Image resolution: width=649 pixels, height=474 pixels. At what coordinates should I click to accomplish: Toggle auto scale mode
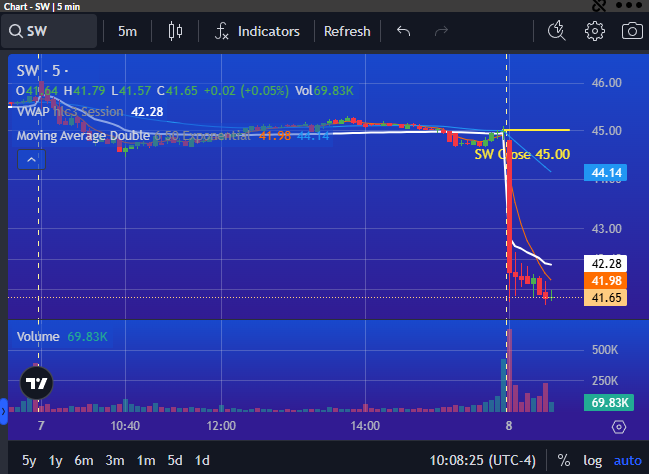coord(627,460)
